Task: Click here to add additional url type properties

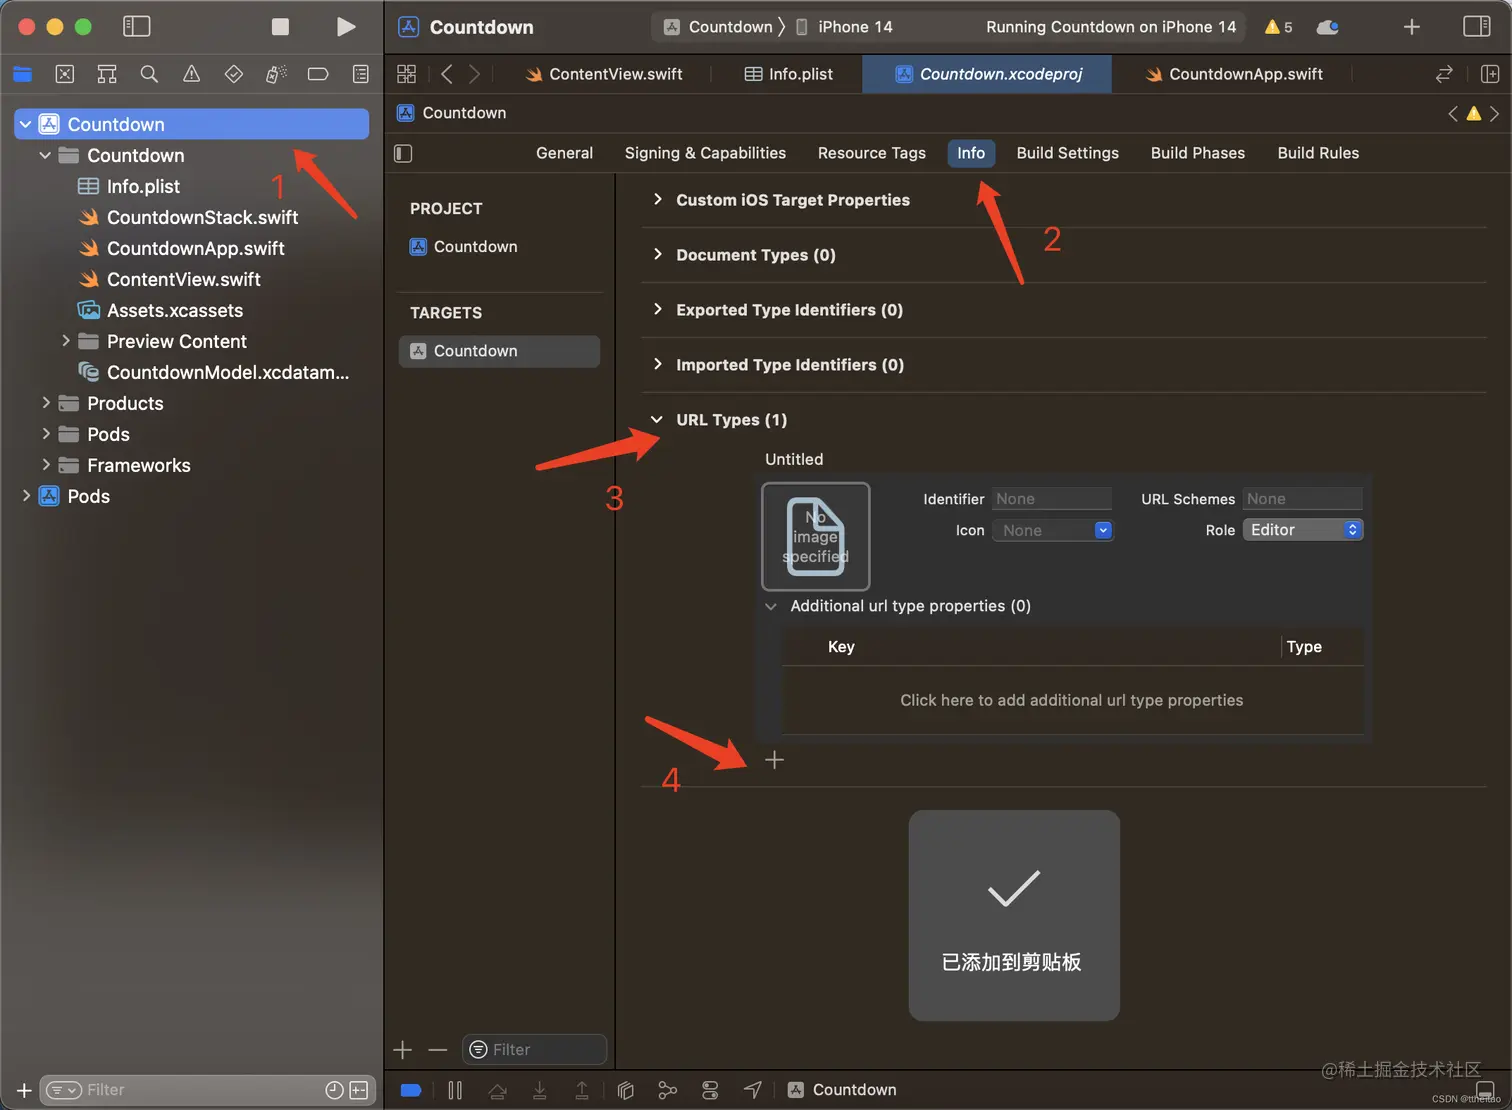Action: point(1072,700)
